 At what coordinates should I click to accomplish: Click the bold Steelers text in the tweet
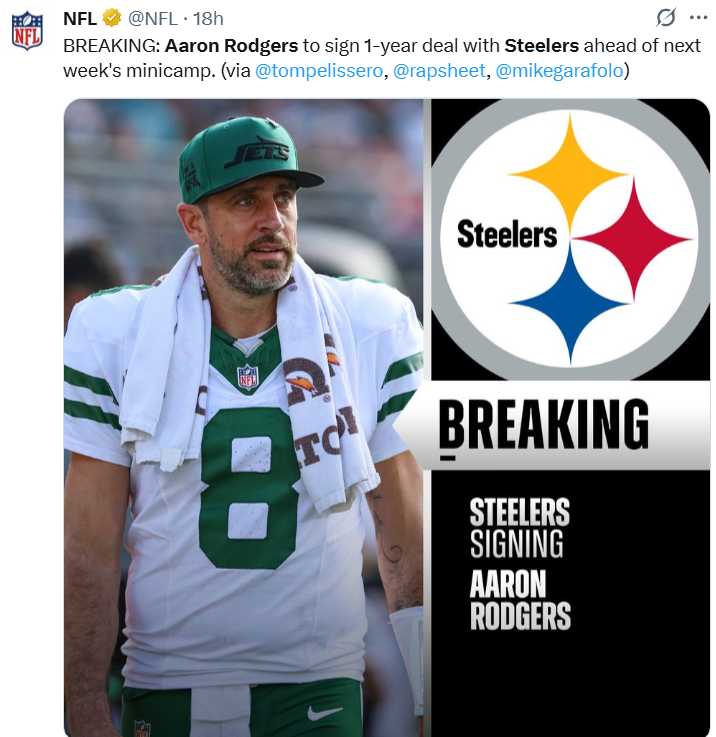(x=542, y=46)
